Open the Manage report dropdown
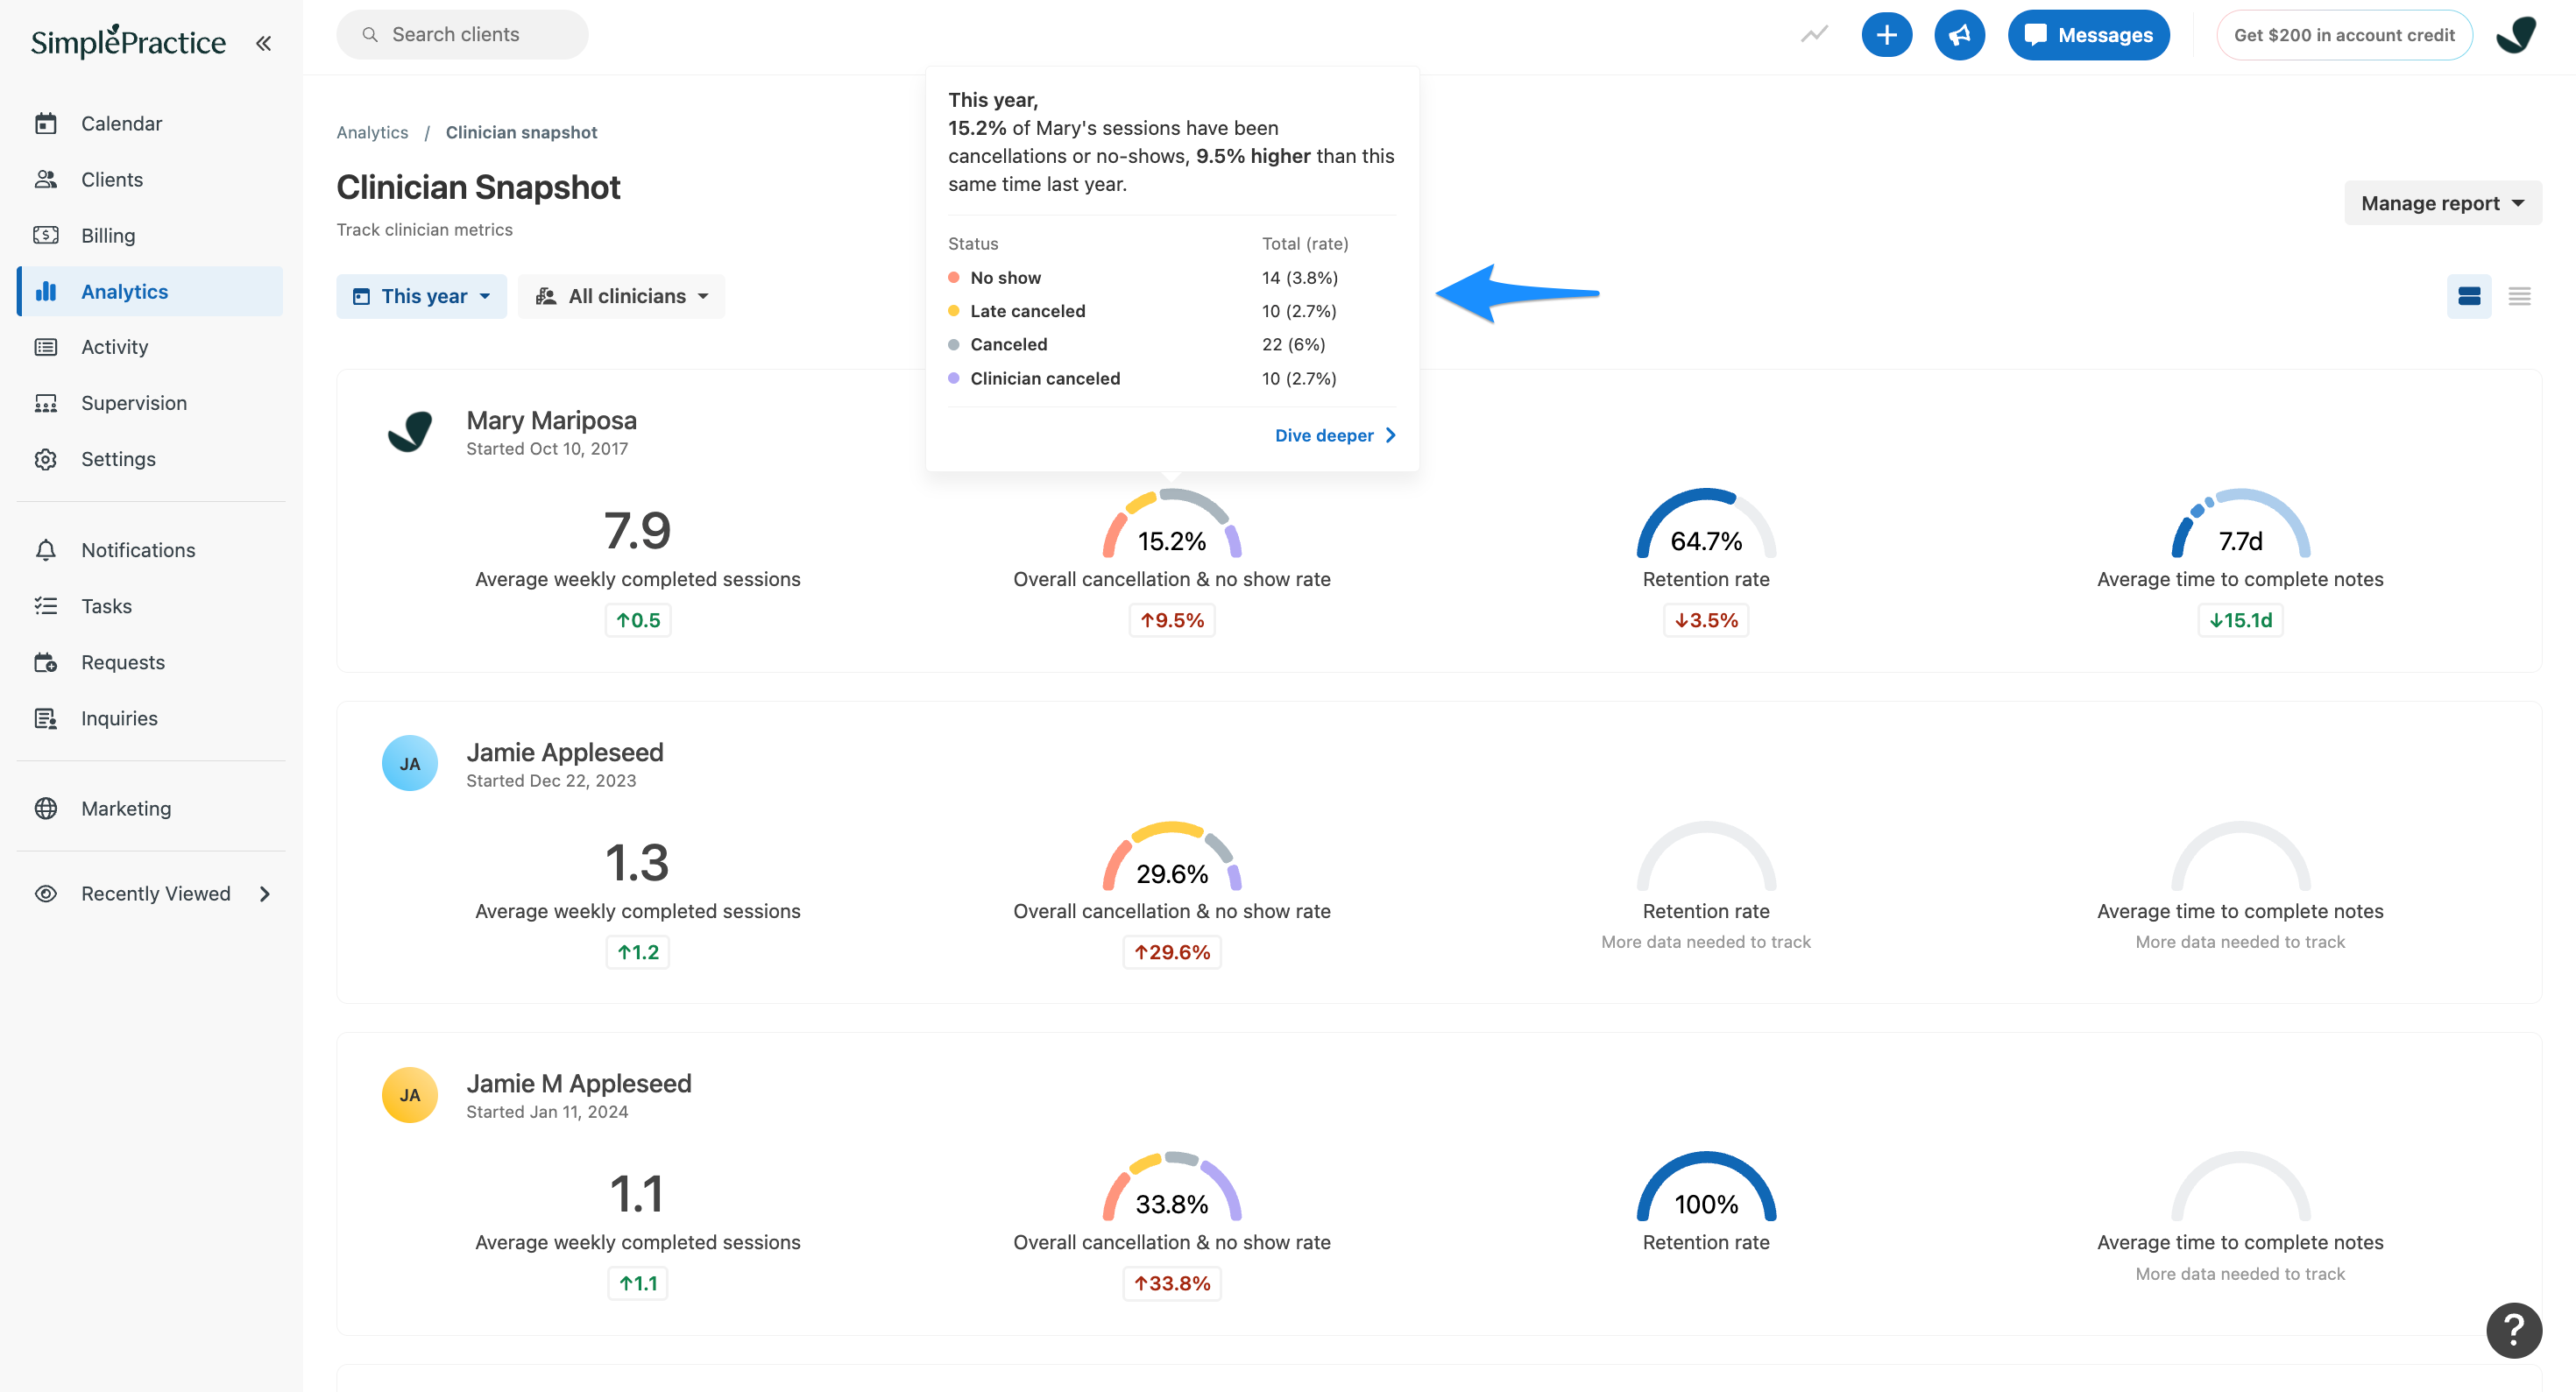The height and width of the screenshot is (1392, 2576). point(2442,203)
